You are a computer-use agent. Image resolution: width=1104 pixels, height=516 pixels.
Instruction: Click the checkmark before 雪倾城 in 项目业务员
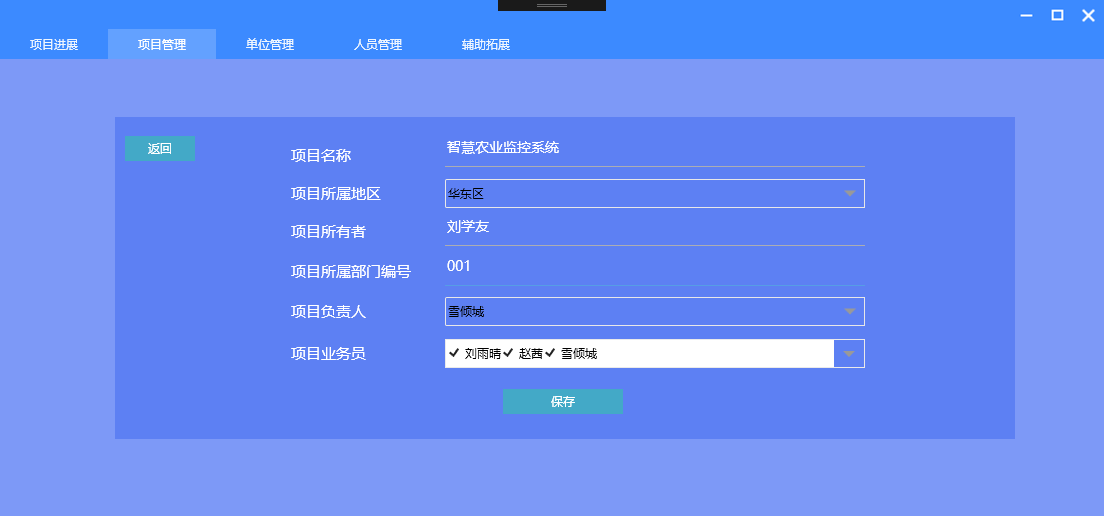tap(551, 353)
